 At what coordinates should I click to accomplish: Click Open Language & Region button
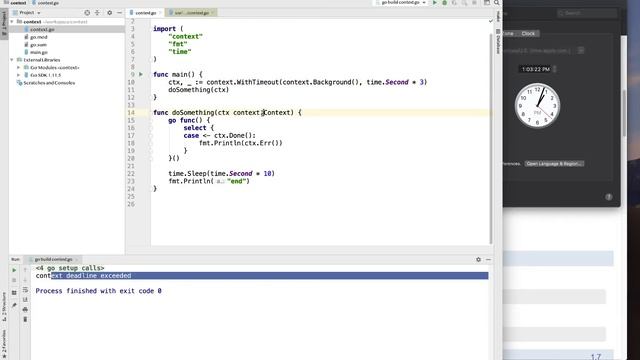(x=554, y=164)
